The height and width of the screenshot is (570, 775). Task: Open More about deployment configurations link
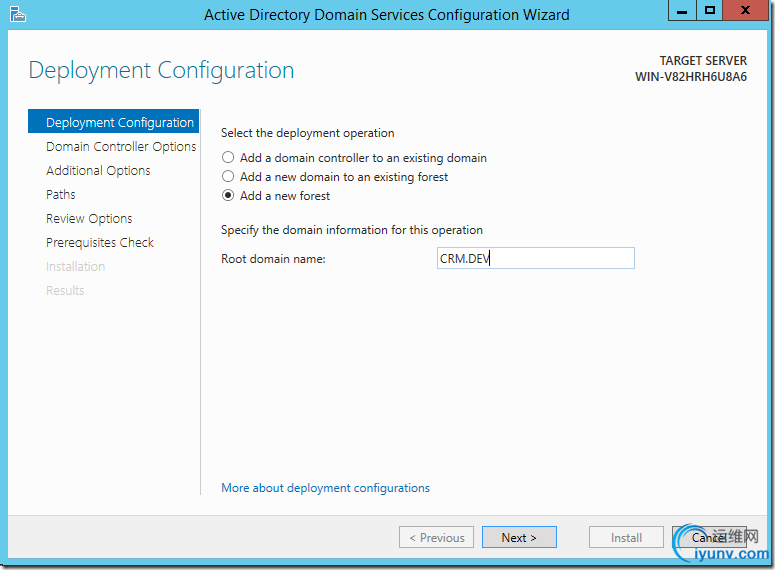tap(325, 488)
